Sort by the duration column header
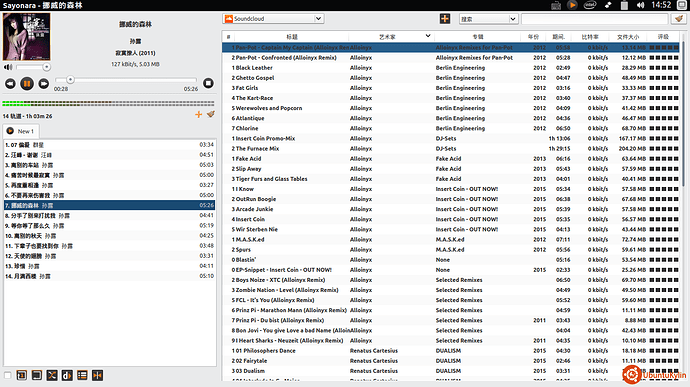The width and height of the screenshot is (690, 387). click(558, 37)
